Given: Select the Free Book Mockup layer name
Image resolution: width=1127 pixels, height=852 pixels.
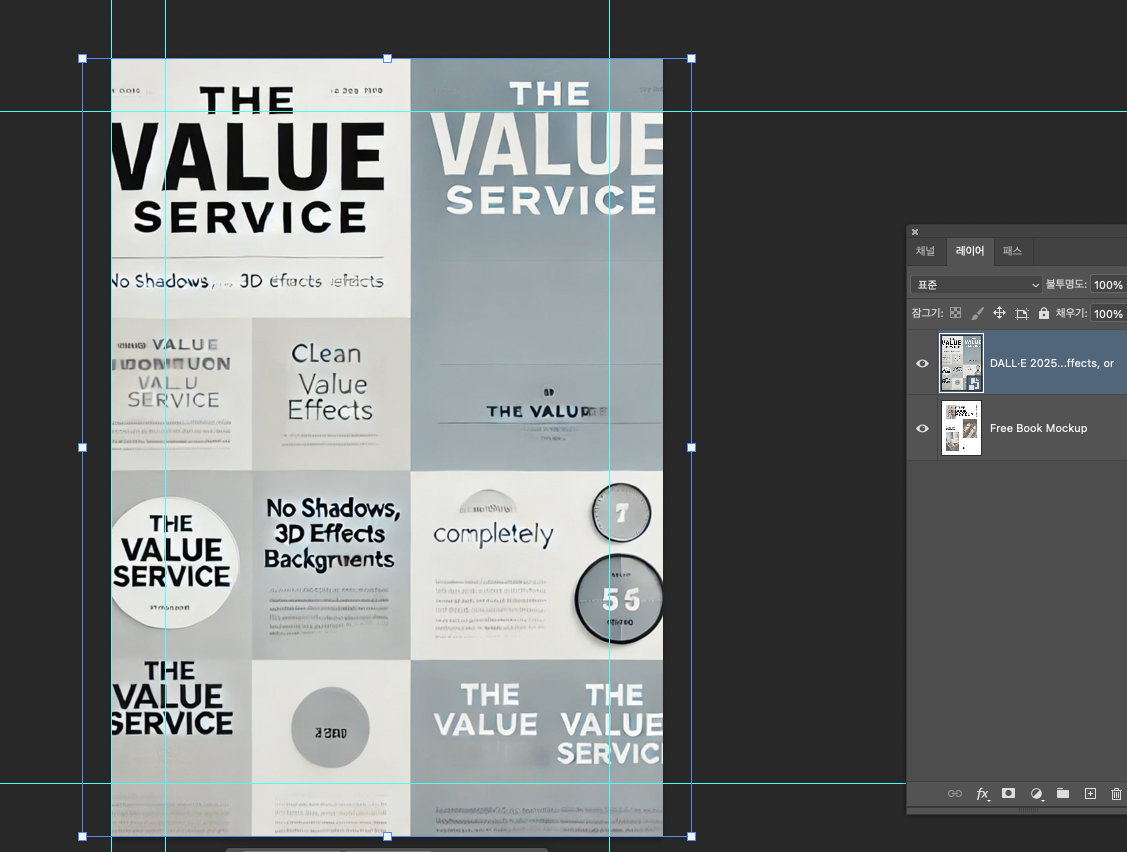Looking at the screenshot, I should click(x=1038, y=429).
